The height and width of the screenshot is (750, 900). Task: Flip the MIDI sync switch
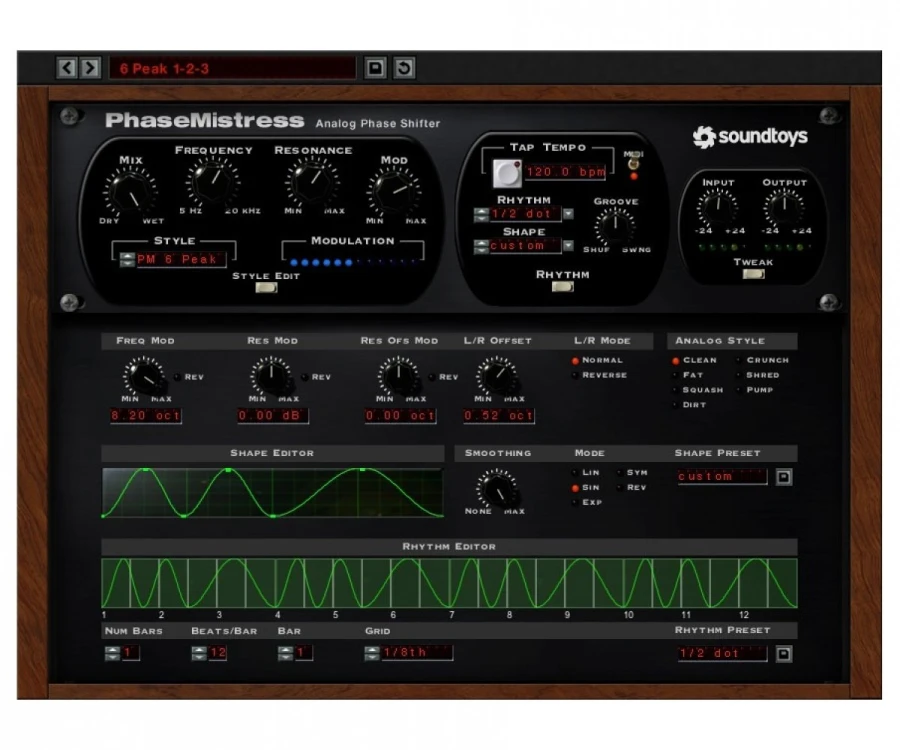pyautogui.click(x=633, y=164)
